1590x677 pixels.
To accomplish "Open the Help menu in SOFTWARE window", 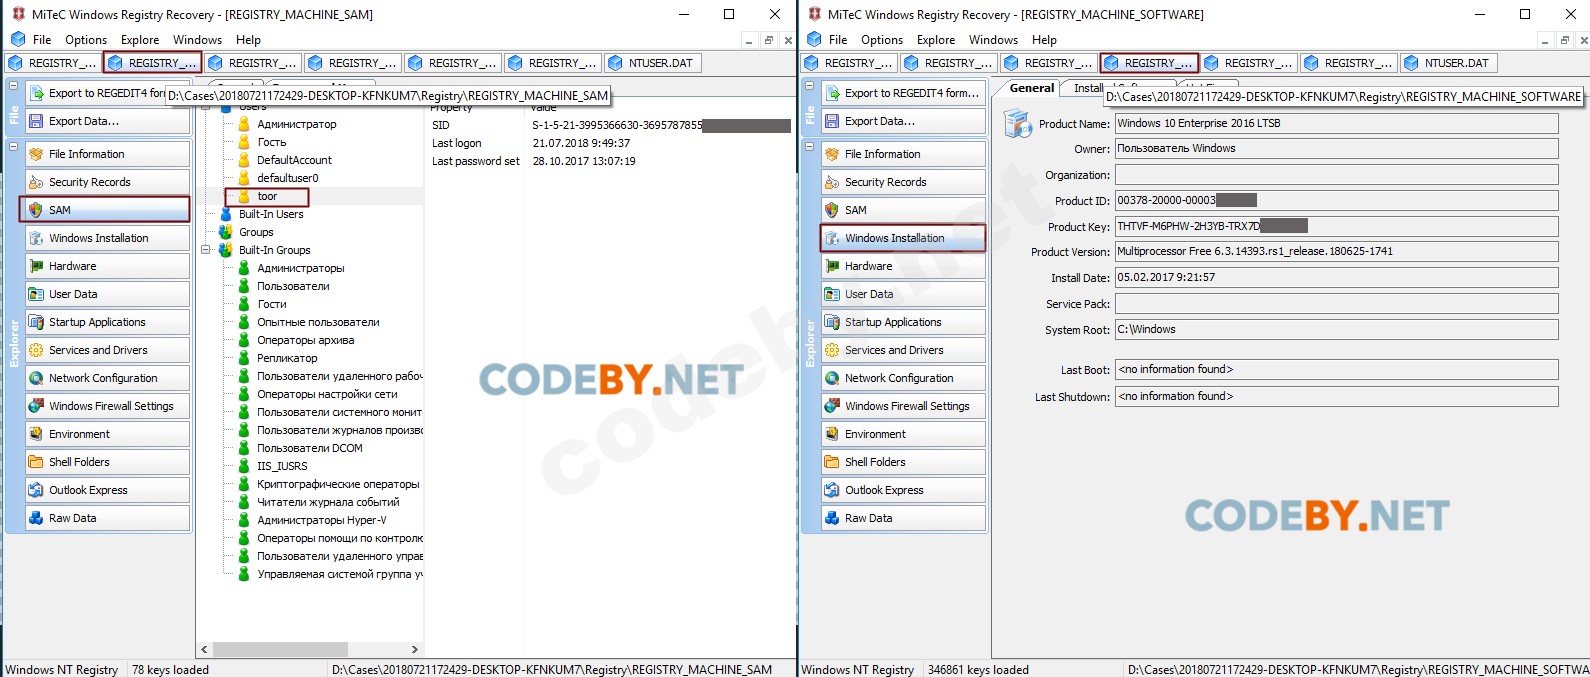I will 1044,40.
